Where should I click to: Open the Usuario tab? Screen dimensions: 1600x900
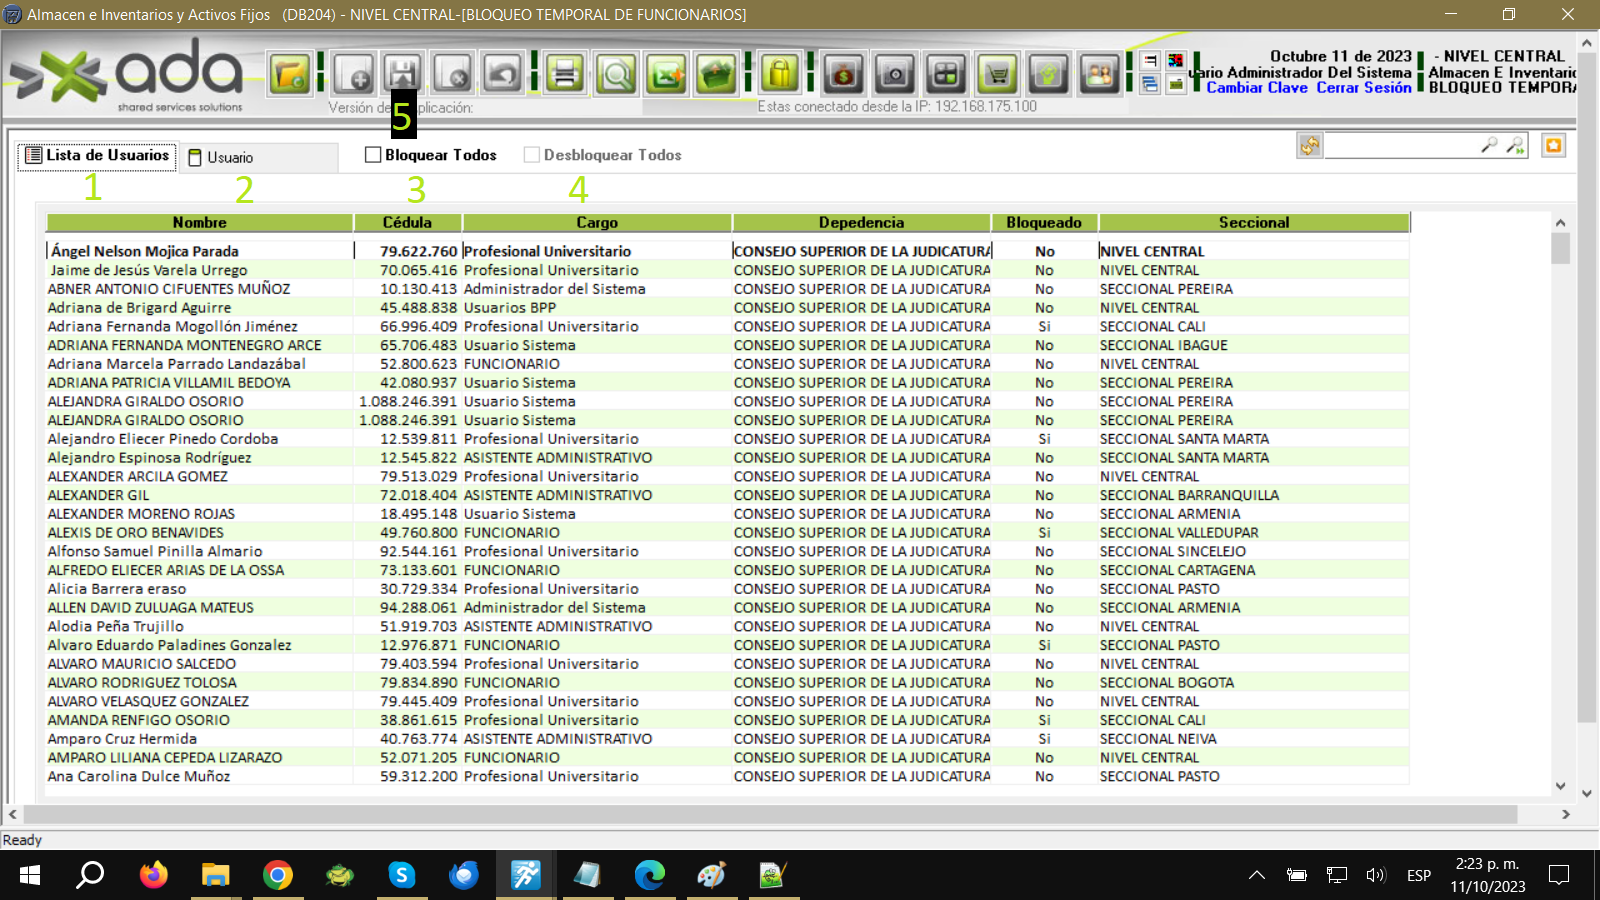pos(230,158)
